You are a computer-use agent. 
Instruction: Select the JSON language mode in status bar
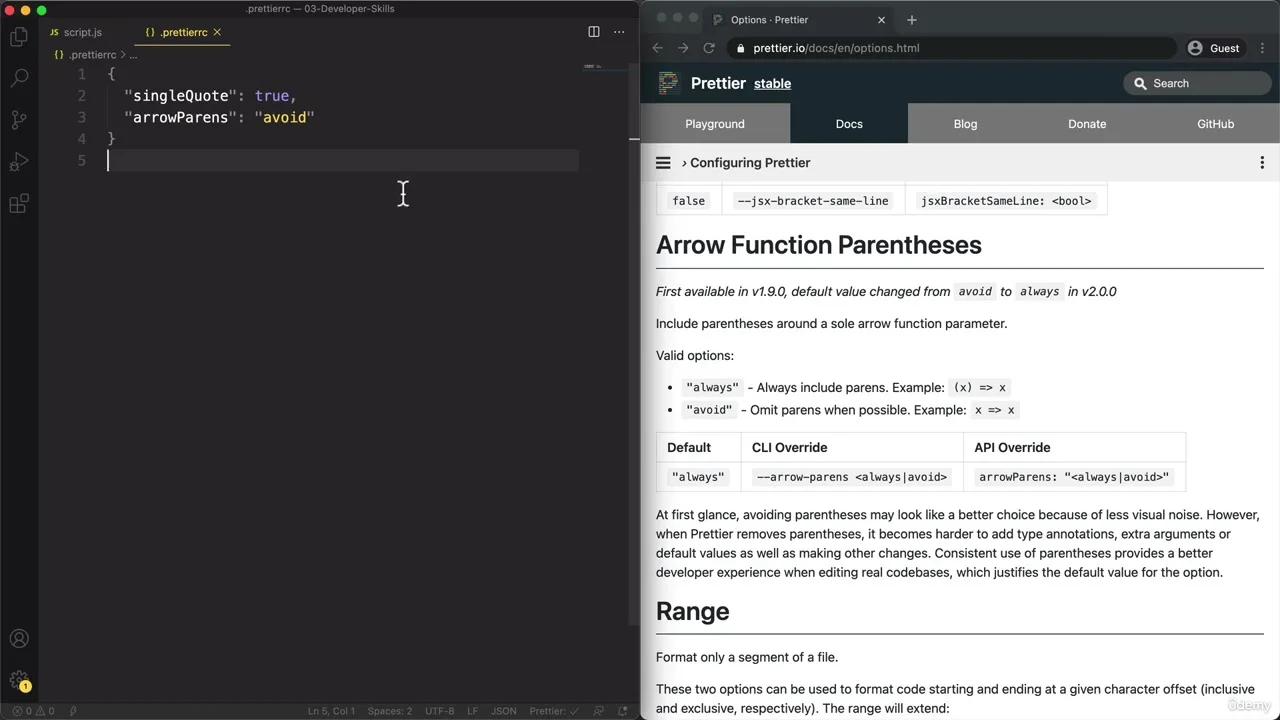[504, 711]
